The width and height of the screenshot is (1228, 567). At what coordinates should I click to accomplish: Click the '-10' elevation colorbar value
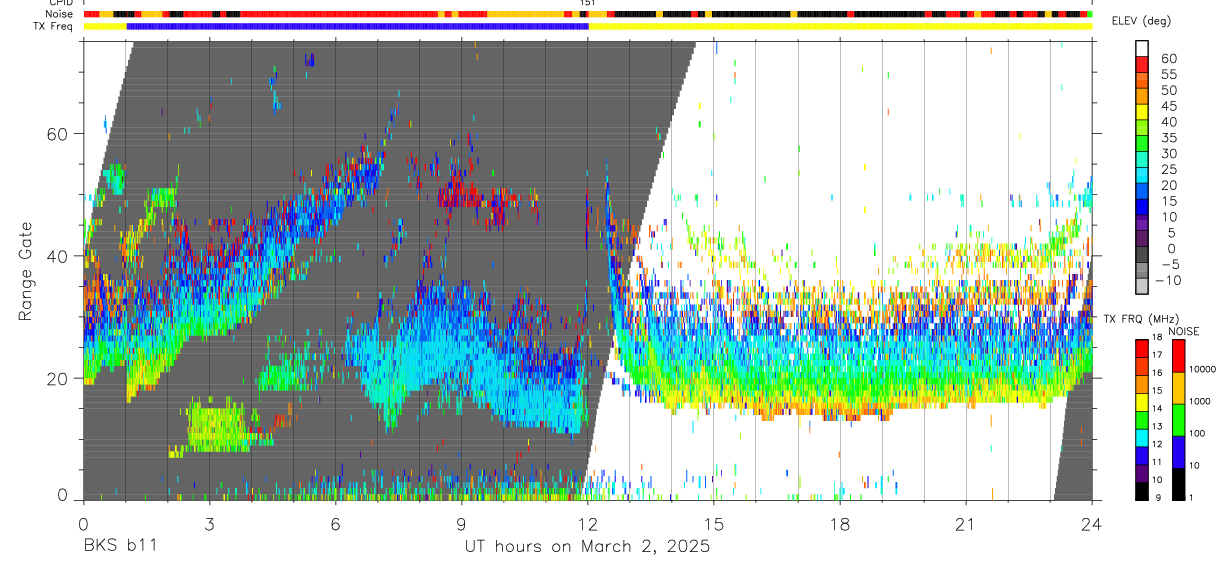pyautogui.click(x=1170, y=280)
